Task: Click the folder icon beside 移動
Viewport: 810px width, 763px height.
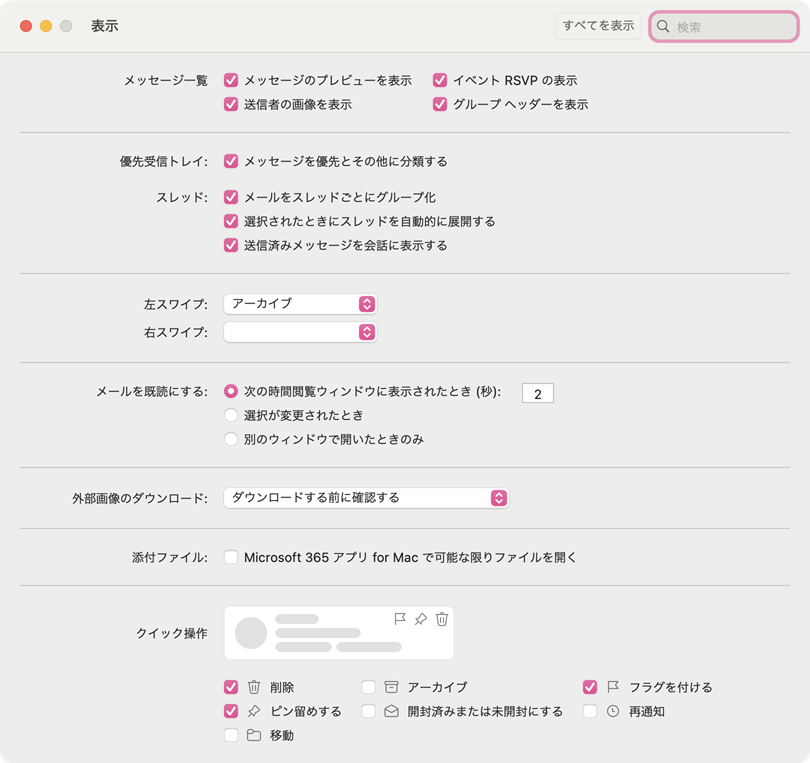Action: (254, 736)
